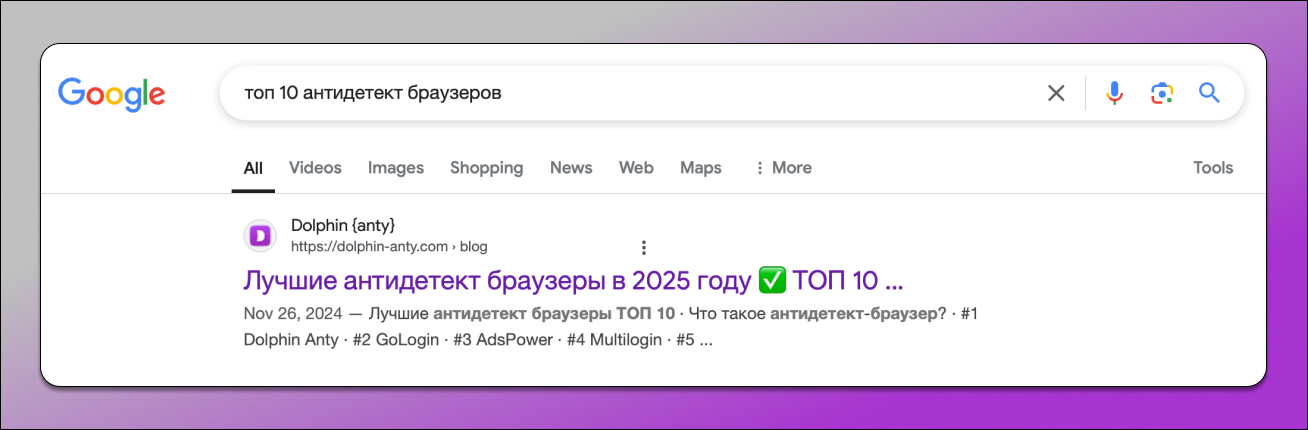Go to the Shopping tab
This screenshot has width=1308, height=430.
[486, 168]
